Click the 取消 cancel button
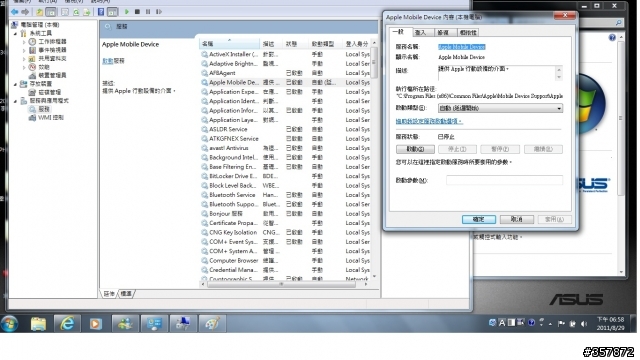 pyautogui.click(x=517, y=219)
